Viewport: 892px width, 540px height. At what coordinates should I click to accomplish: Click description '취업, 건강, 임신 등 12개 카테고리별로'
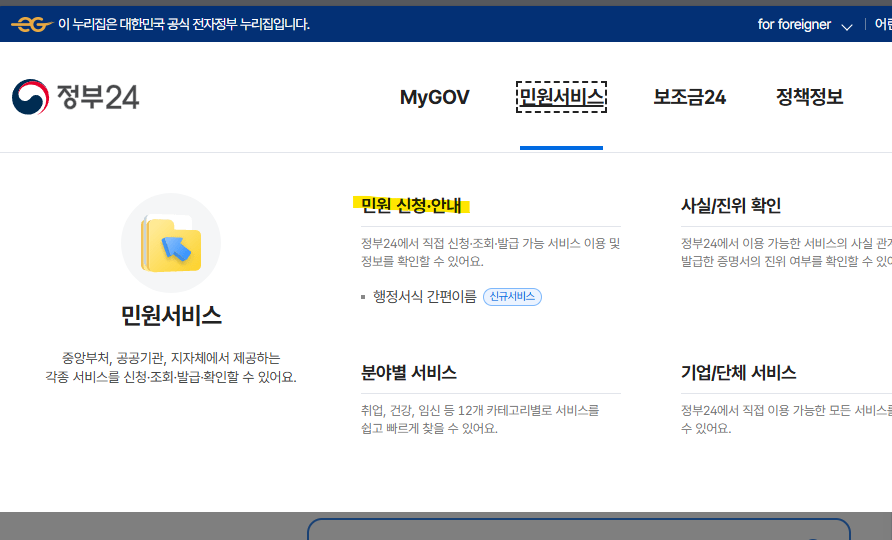480,419
